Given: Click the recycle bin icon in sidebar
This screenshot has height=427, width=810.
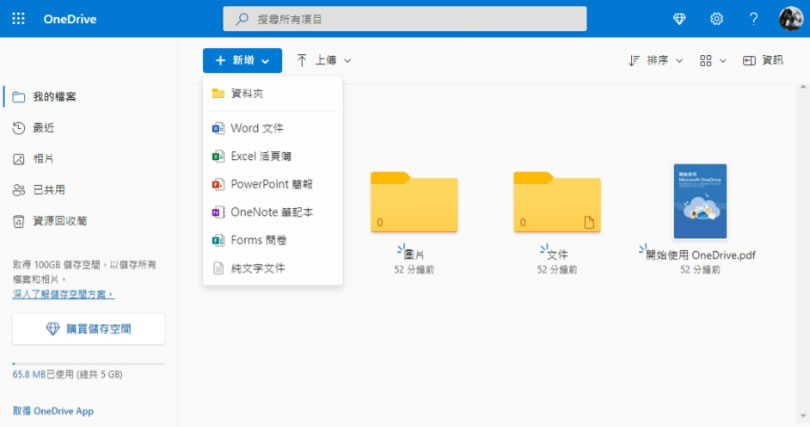Looking at the screenshot, I should [x=19, y=222].
